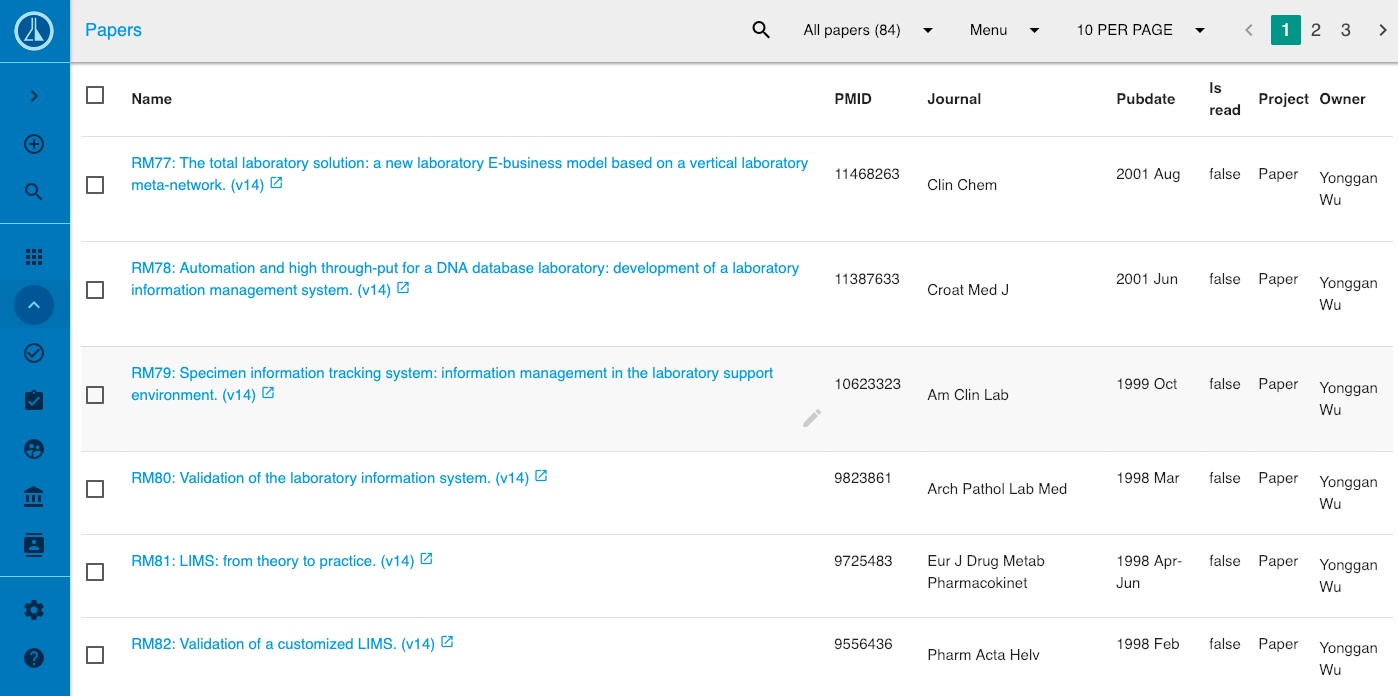
Task: Go to page 2
Action: [1316, 30]
